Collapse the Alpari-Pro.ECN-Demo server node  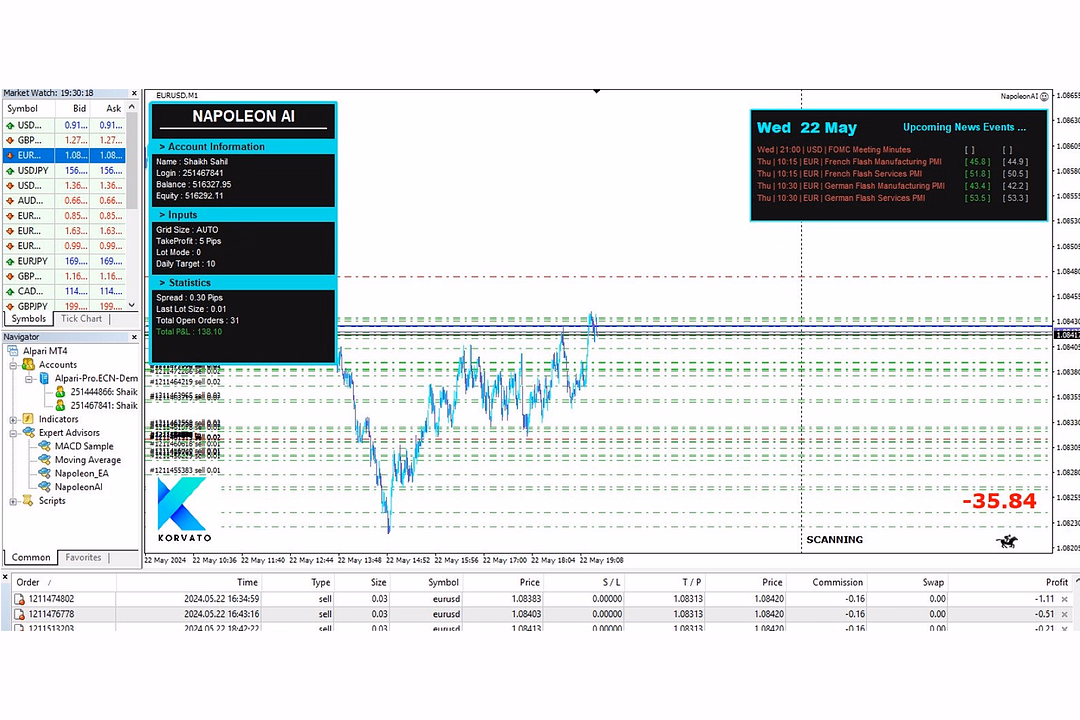pyautogui.click(x=29, y=379)
